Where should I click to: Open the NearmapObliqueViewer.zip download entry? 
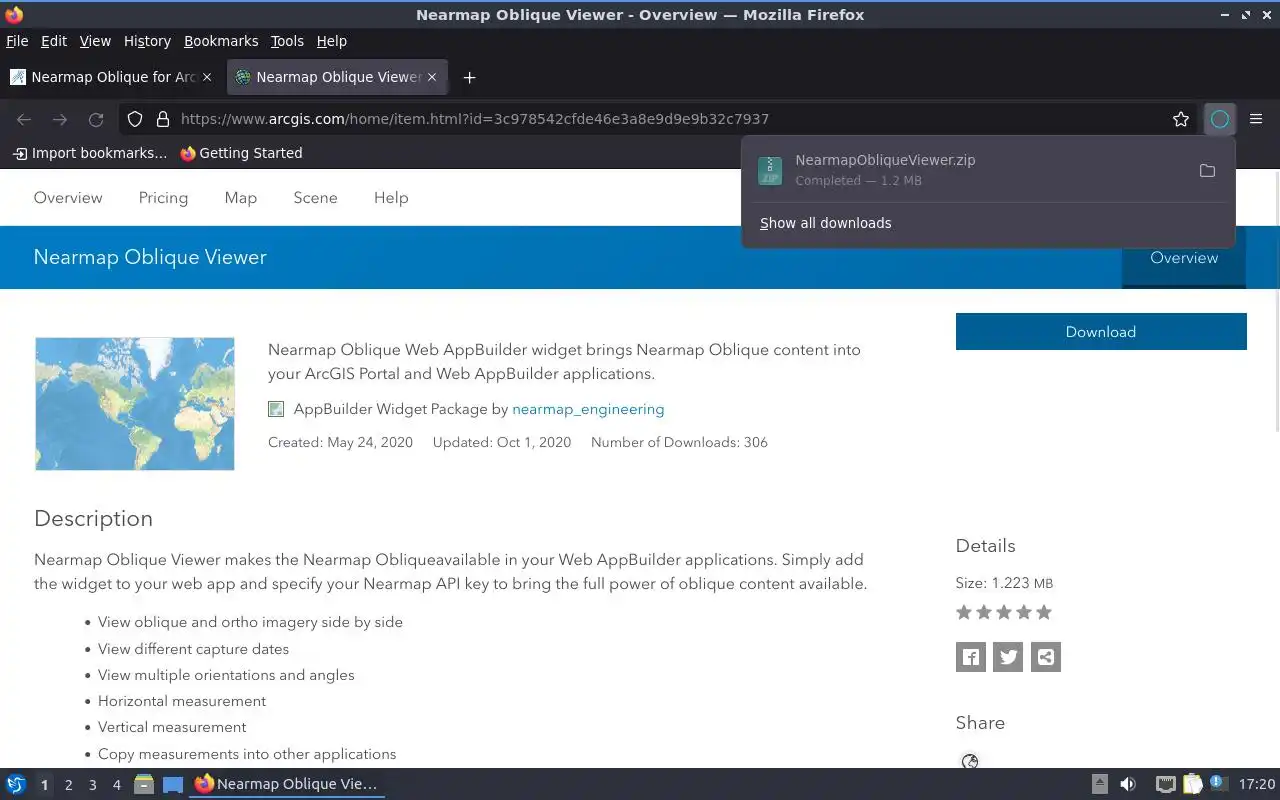(x=968, y=170)
